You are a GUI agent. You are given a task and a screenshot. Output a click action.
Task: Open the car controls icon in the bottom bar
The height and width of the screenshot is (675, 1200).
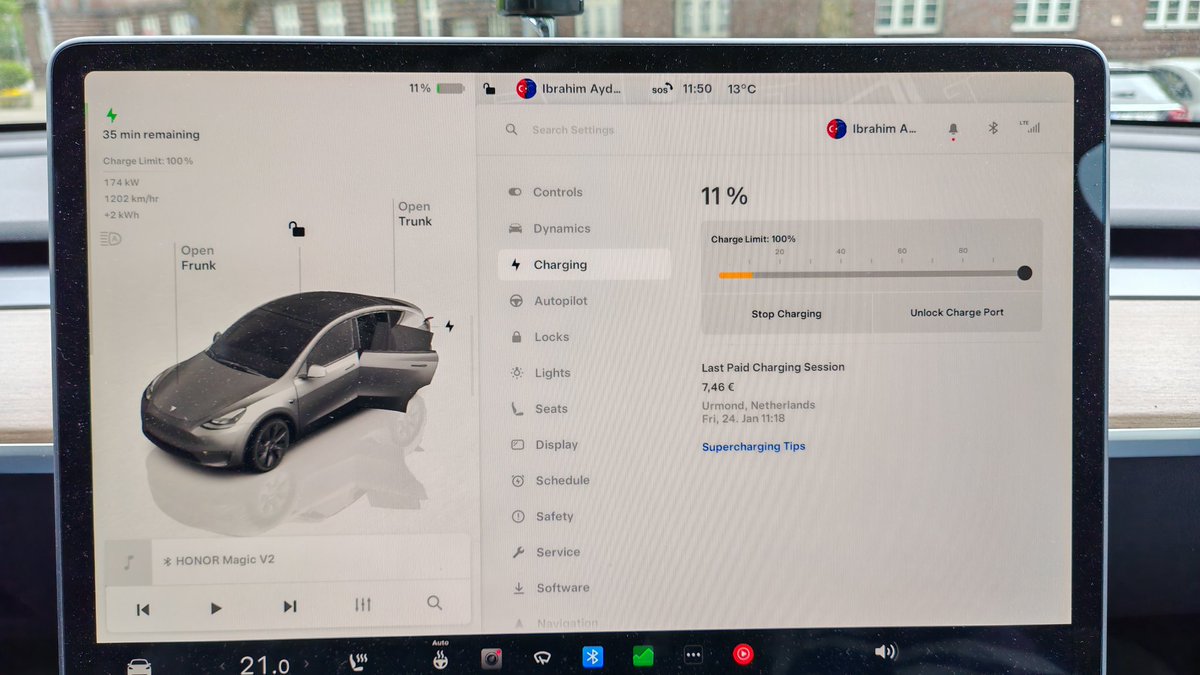[139, 666]
